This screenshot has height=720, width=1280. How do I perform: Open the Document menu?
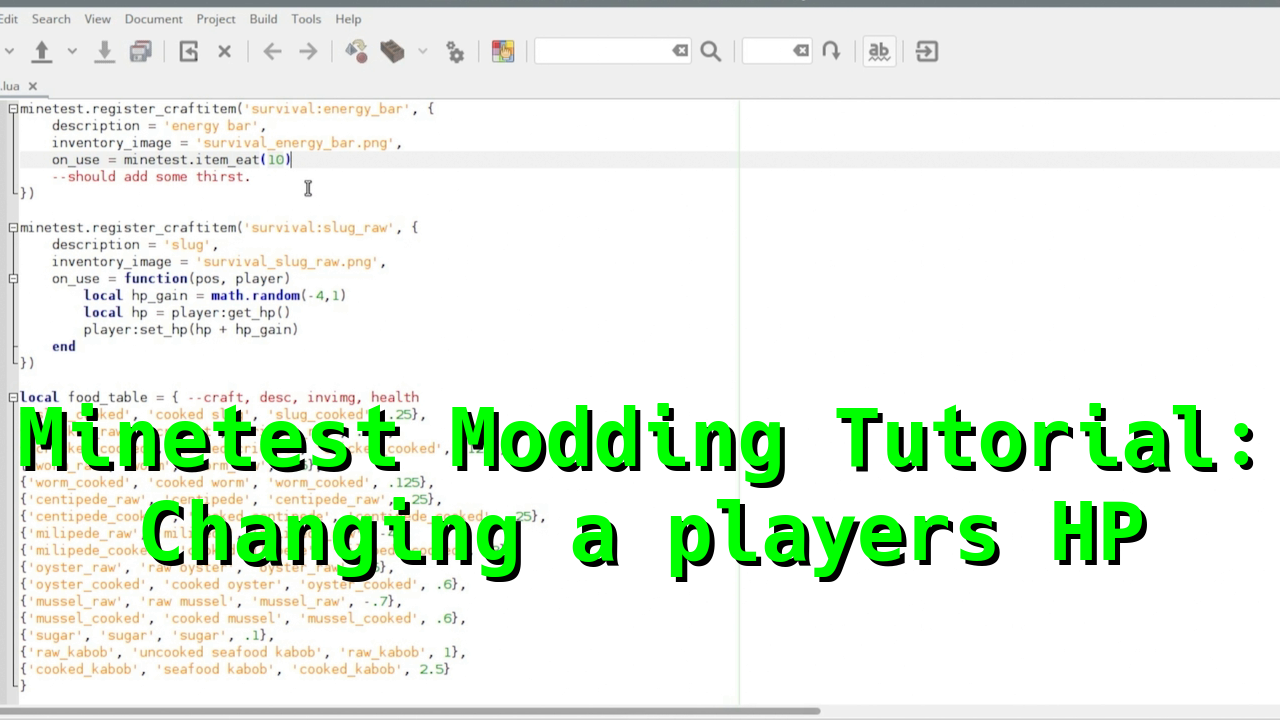coord(153,19)
